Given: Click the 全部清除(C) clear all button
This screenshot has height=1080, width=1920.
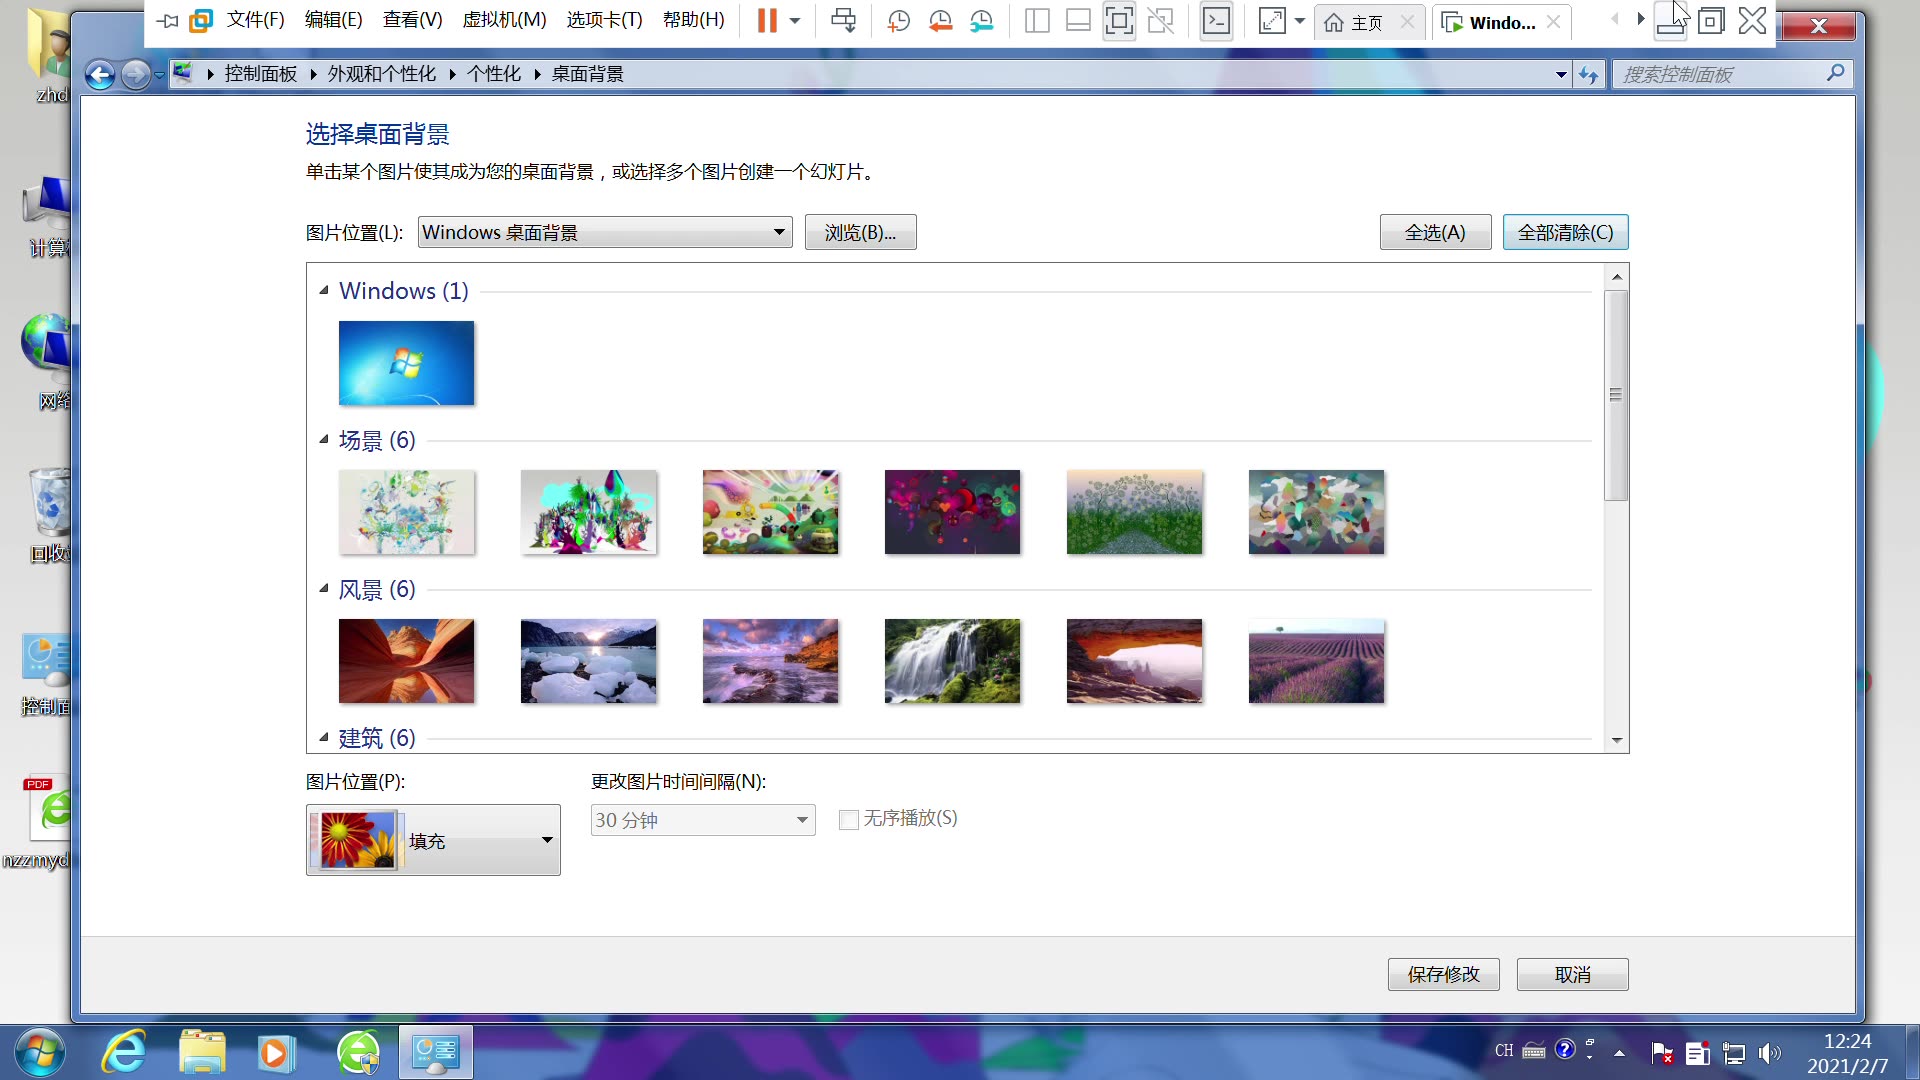Looking at the screenshot, I should tap(1565, 232).
